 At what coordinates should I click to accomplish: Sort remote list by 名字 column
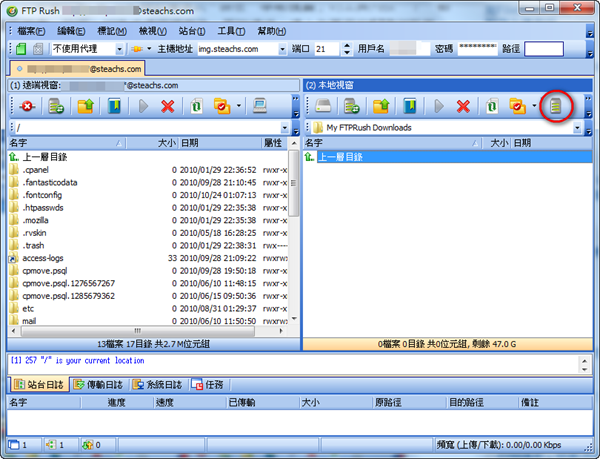67,143
